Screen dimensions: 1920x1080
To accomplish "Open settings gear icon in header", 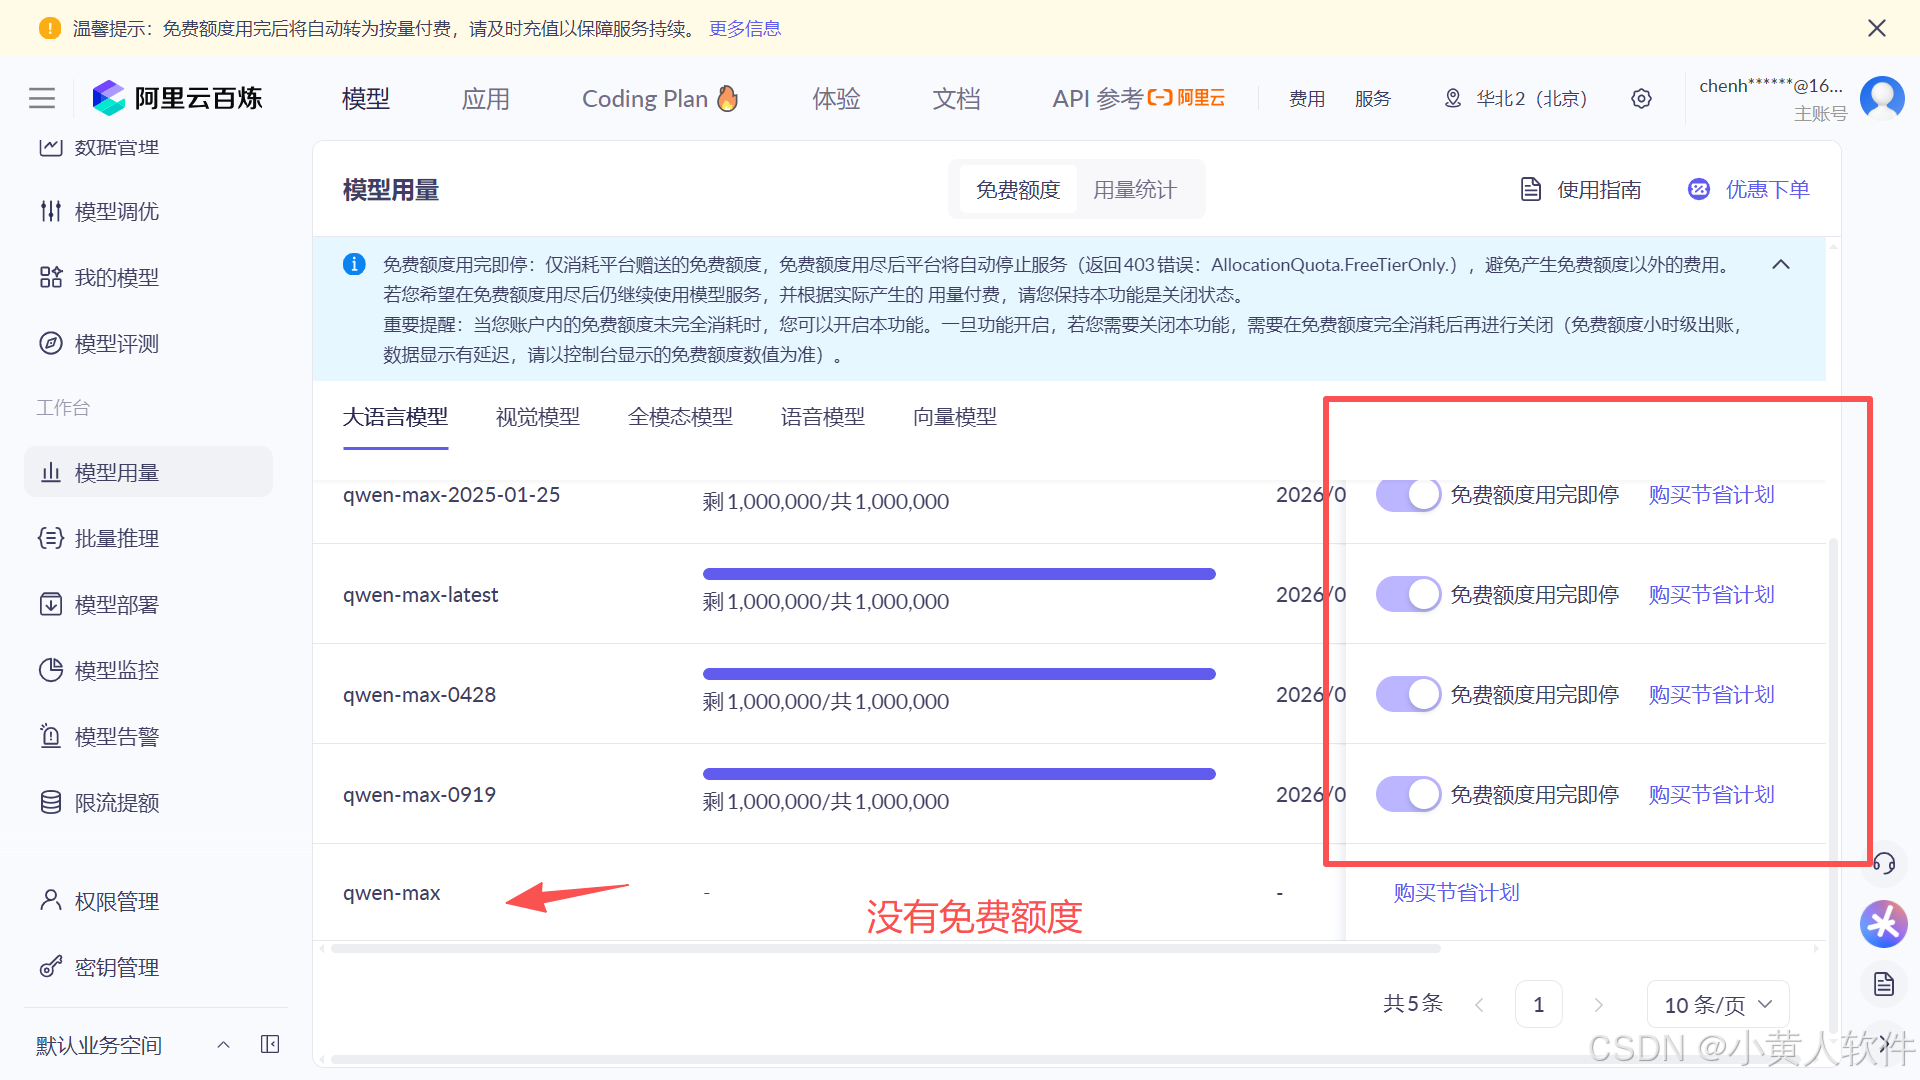I will pos(1641,99).
